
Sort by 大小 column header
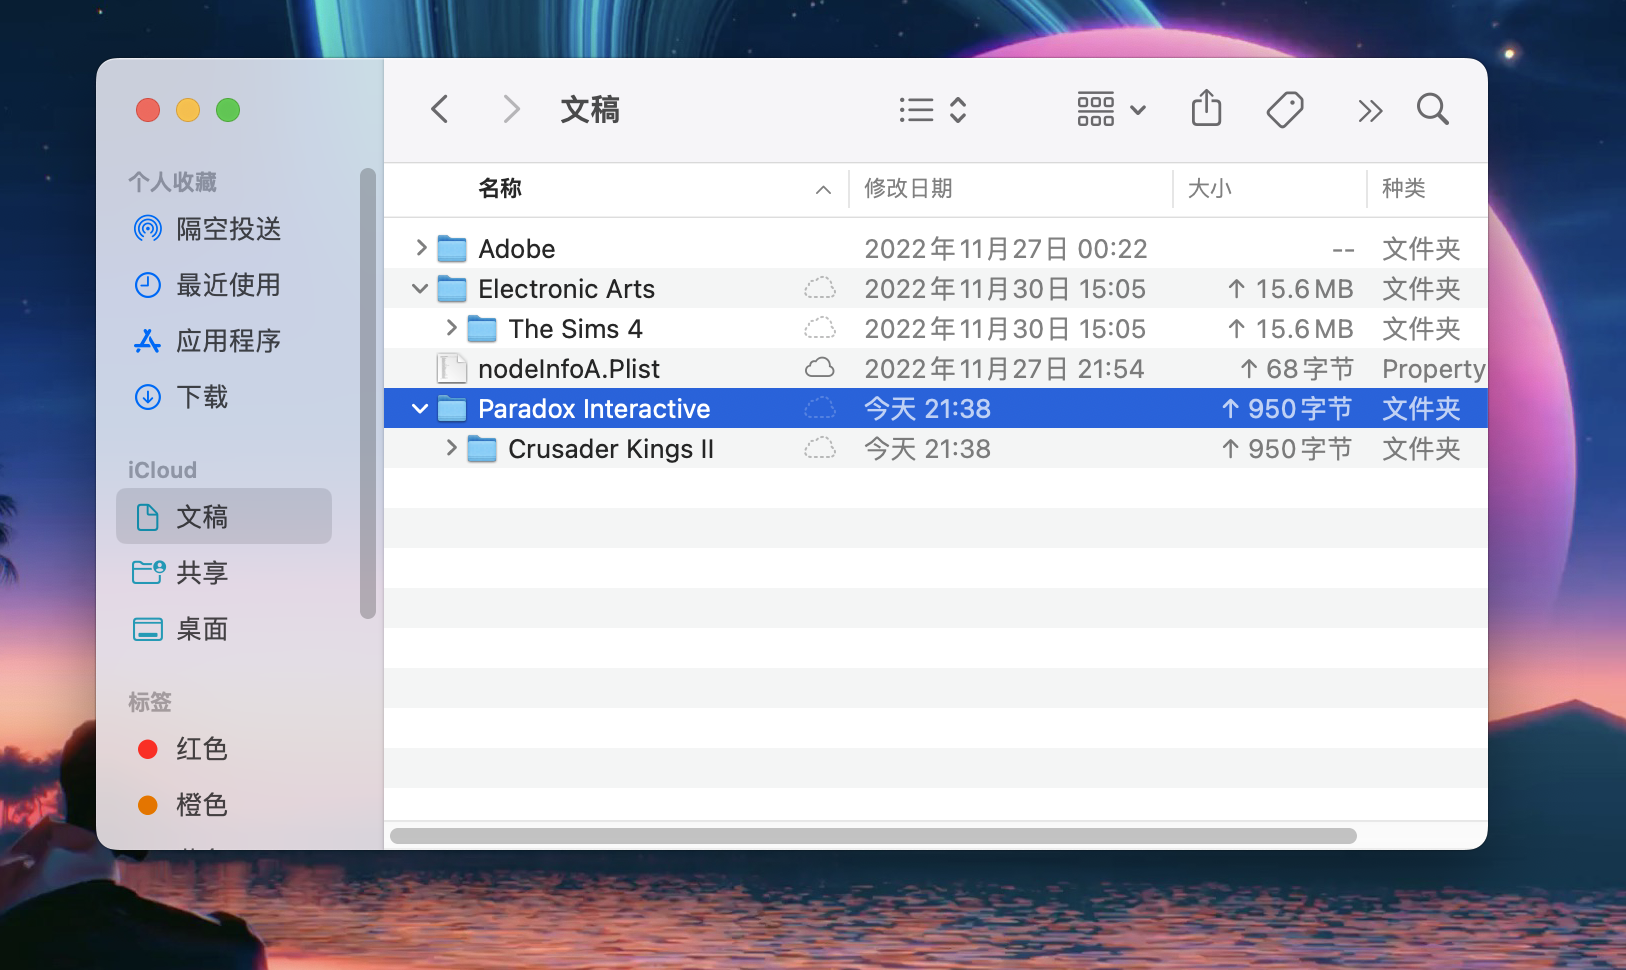(1209, 188)
